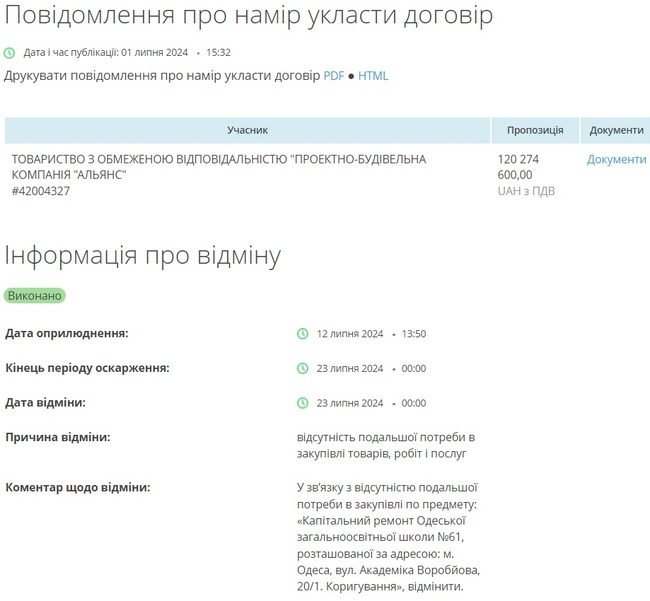Click the Коментар щодо відміни label
The height and width of the screenshot is (601, 650).
pyautogui.click(x=78, y=487)
